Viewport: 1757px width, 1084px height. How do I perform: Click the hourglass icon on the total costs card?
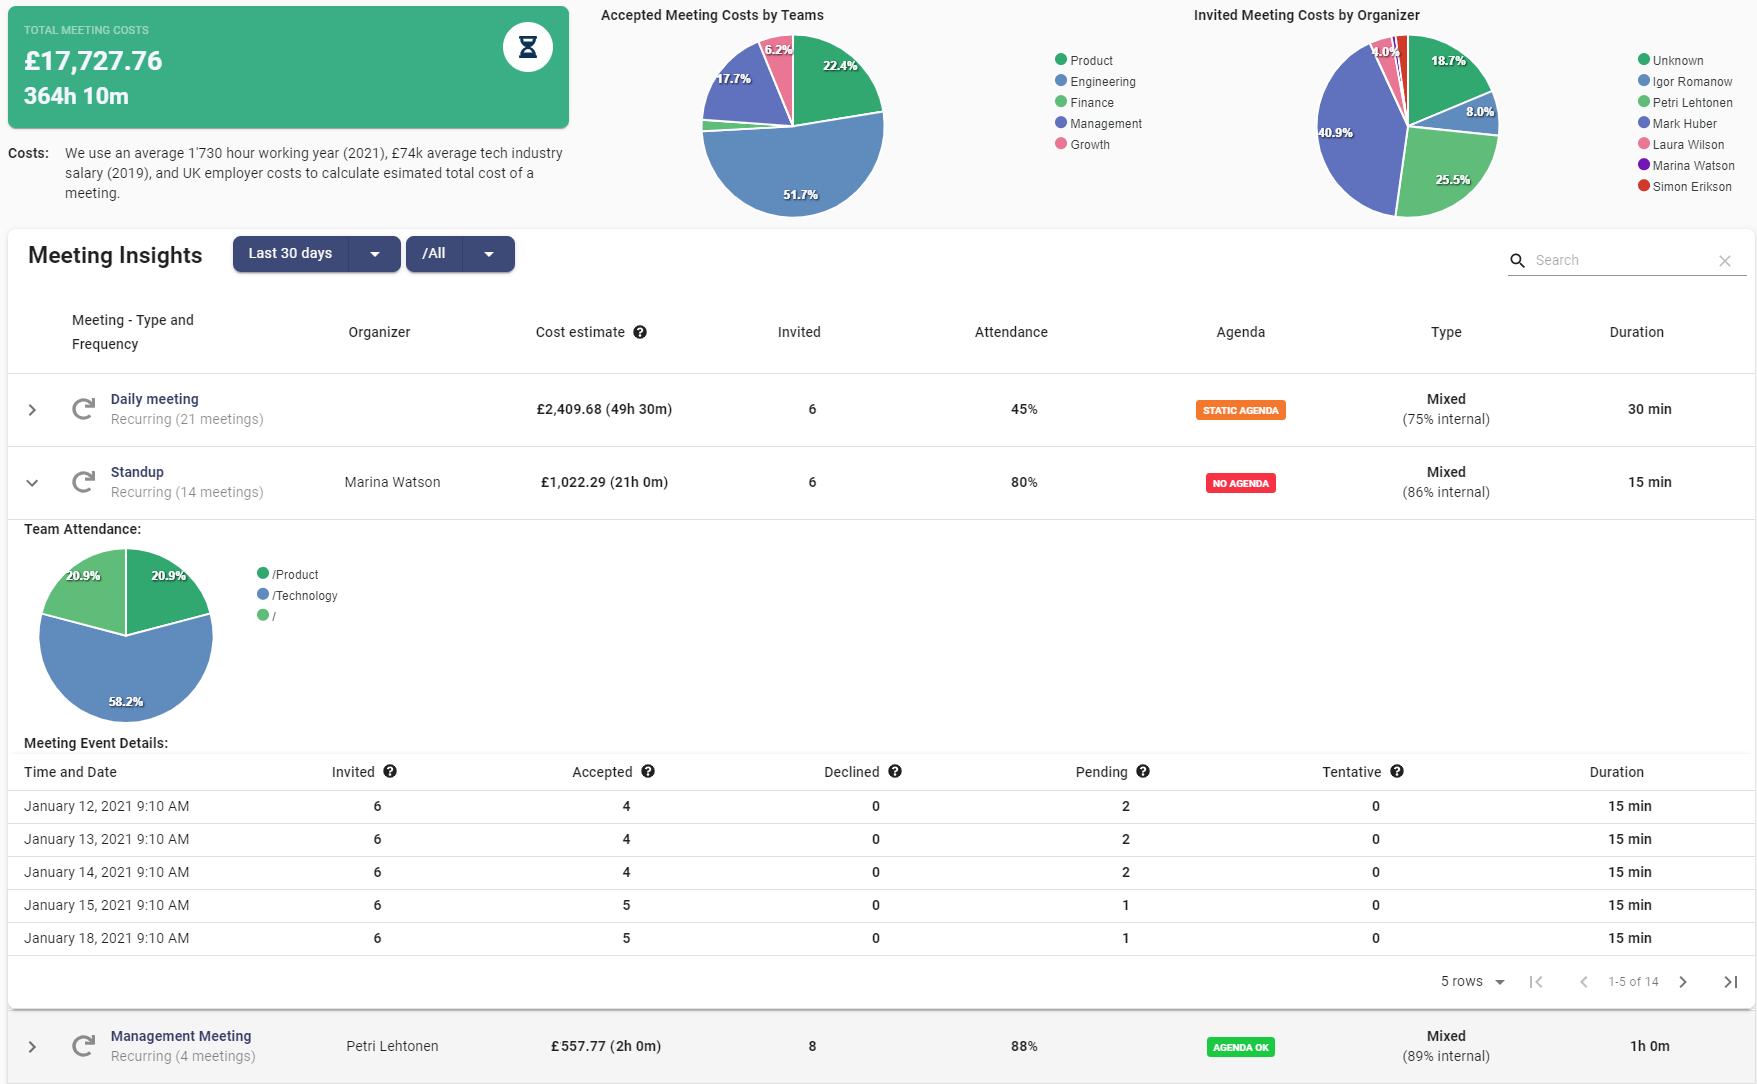click(527, 47)
